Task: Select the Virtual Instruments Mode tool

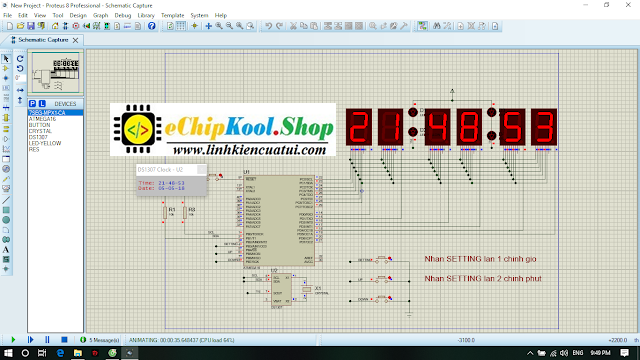Action: point(6,189)
